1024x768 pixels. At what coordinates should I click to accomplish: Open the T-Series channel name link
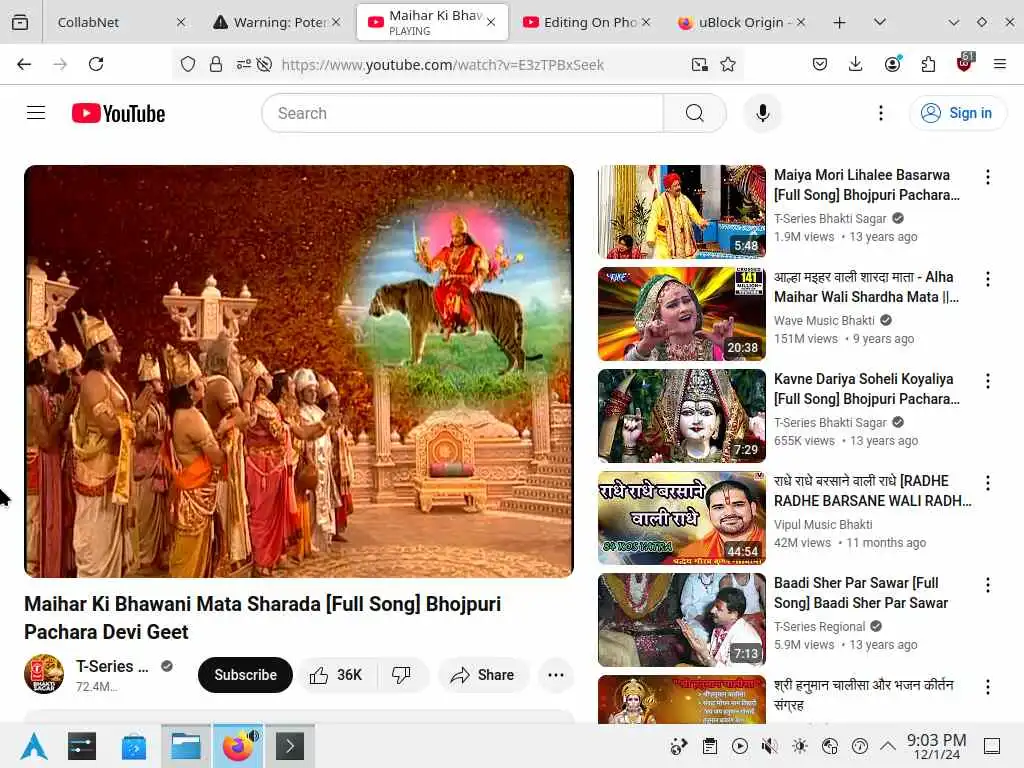tap(112, 666)
